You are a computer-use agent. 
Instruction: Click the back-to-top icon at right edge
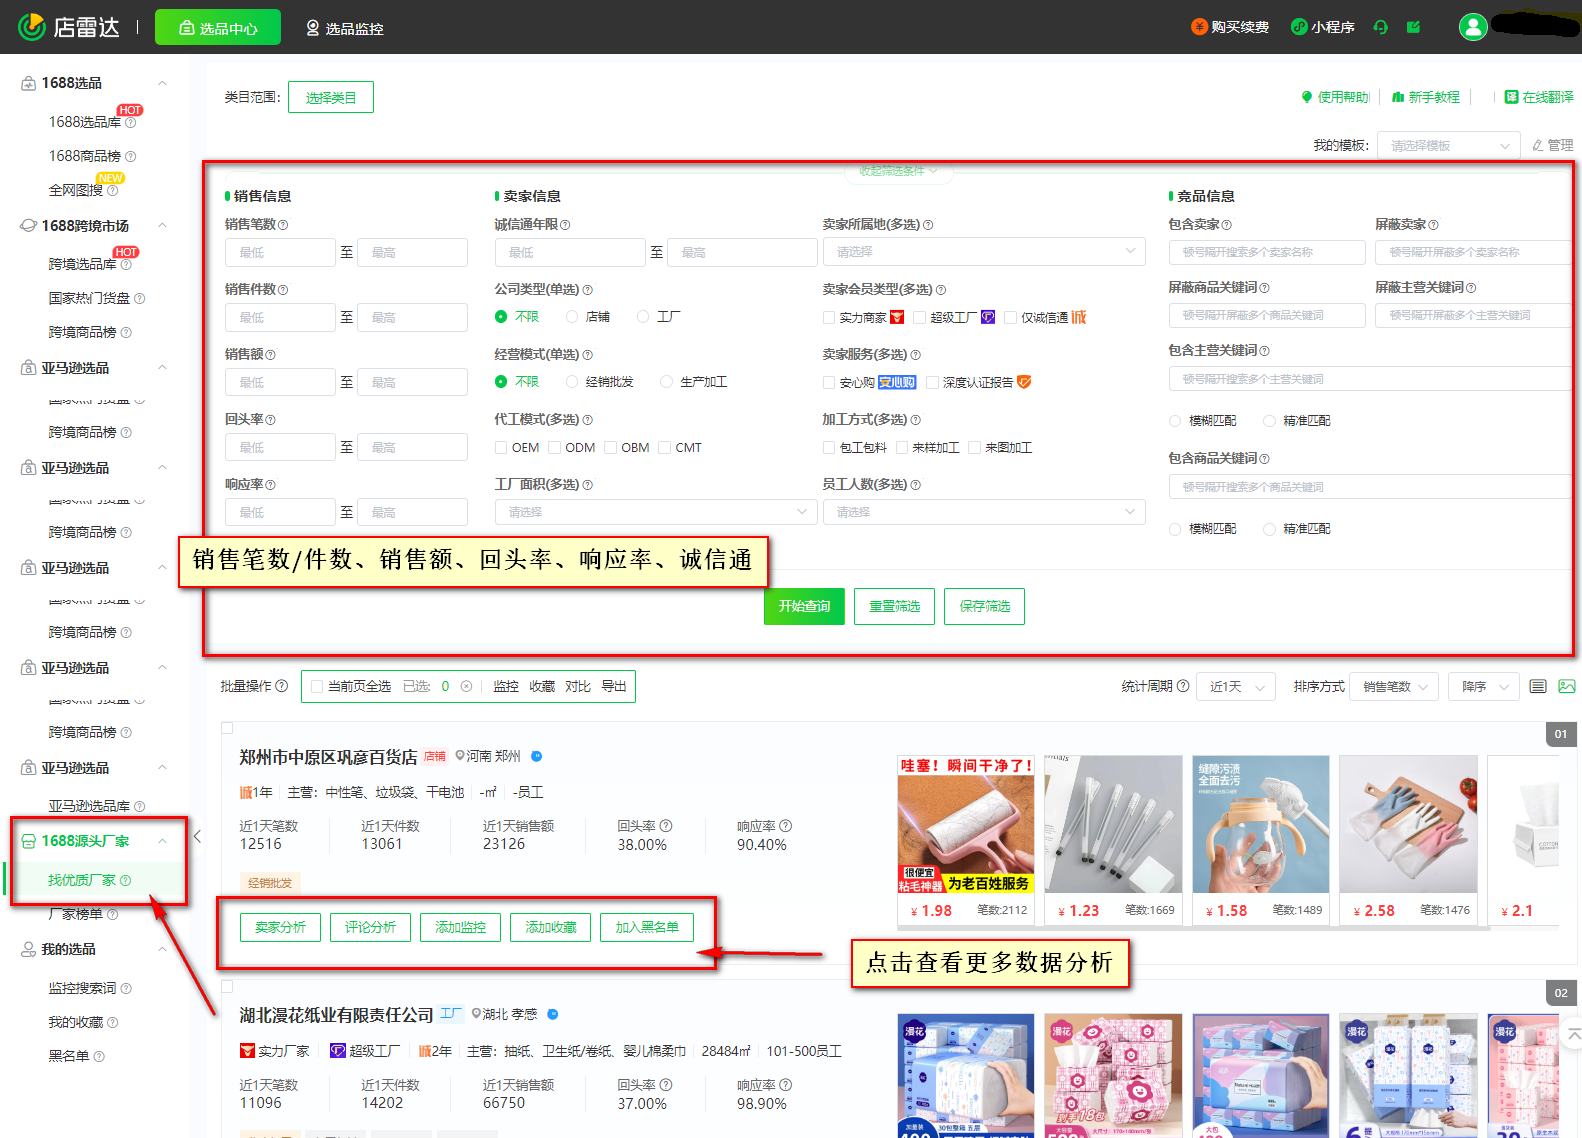pos(1573,1034)
